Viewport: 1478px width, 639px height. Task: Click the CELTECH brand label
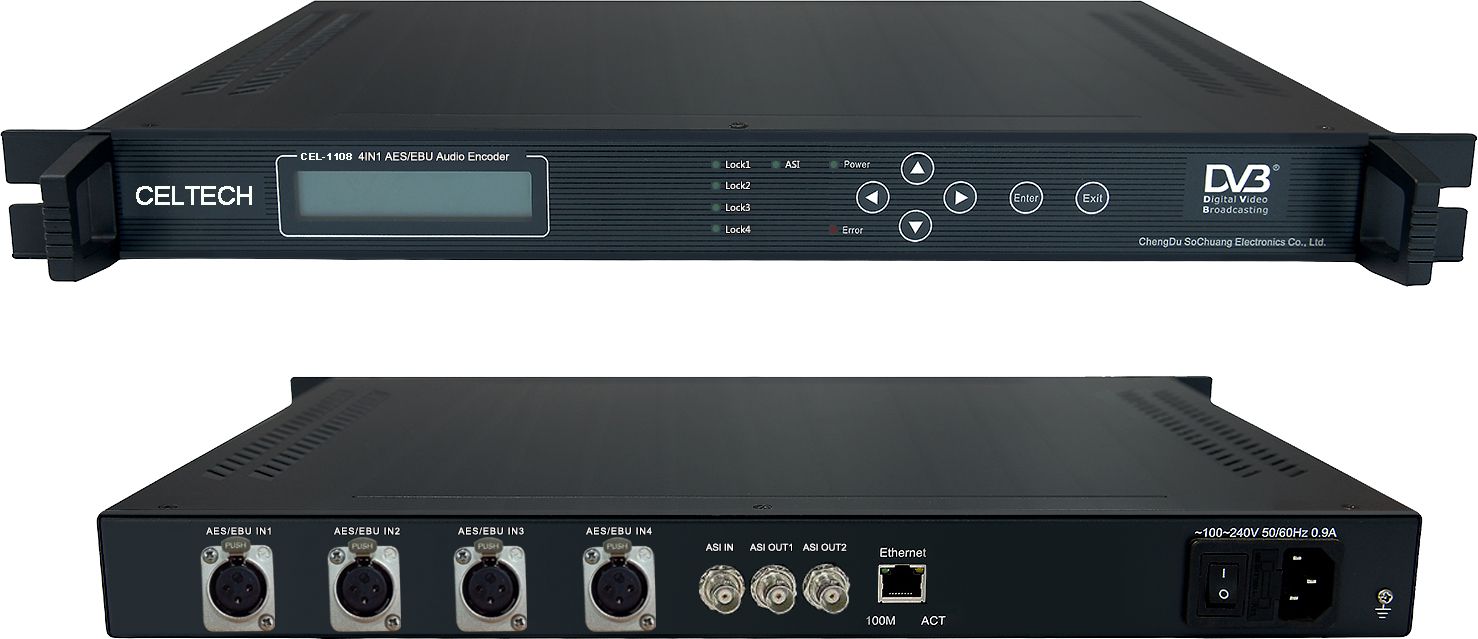click(194, 197)
